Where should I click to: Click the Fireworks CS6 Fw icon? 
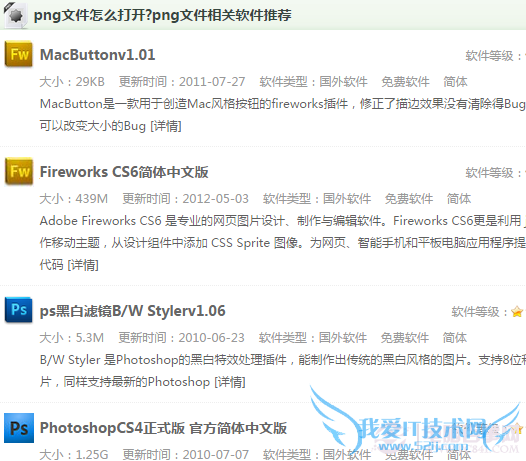[19, 171]
